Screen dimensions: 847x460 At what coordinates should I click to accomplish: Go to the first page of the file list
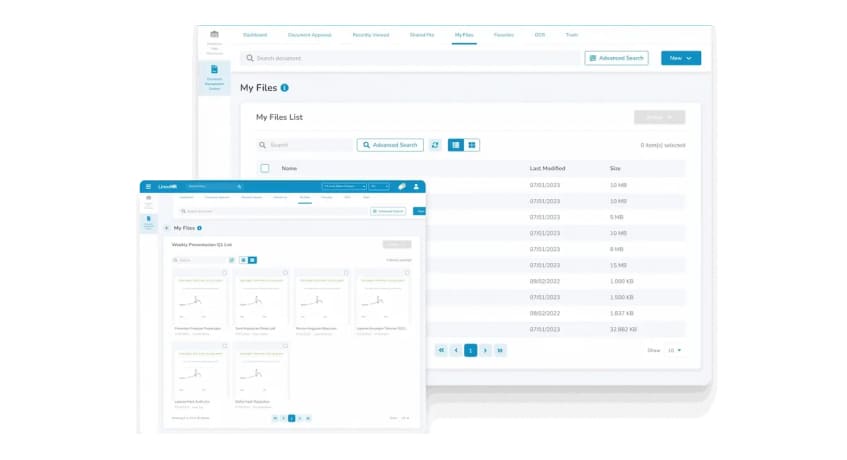(441, 350)
